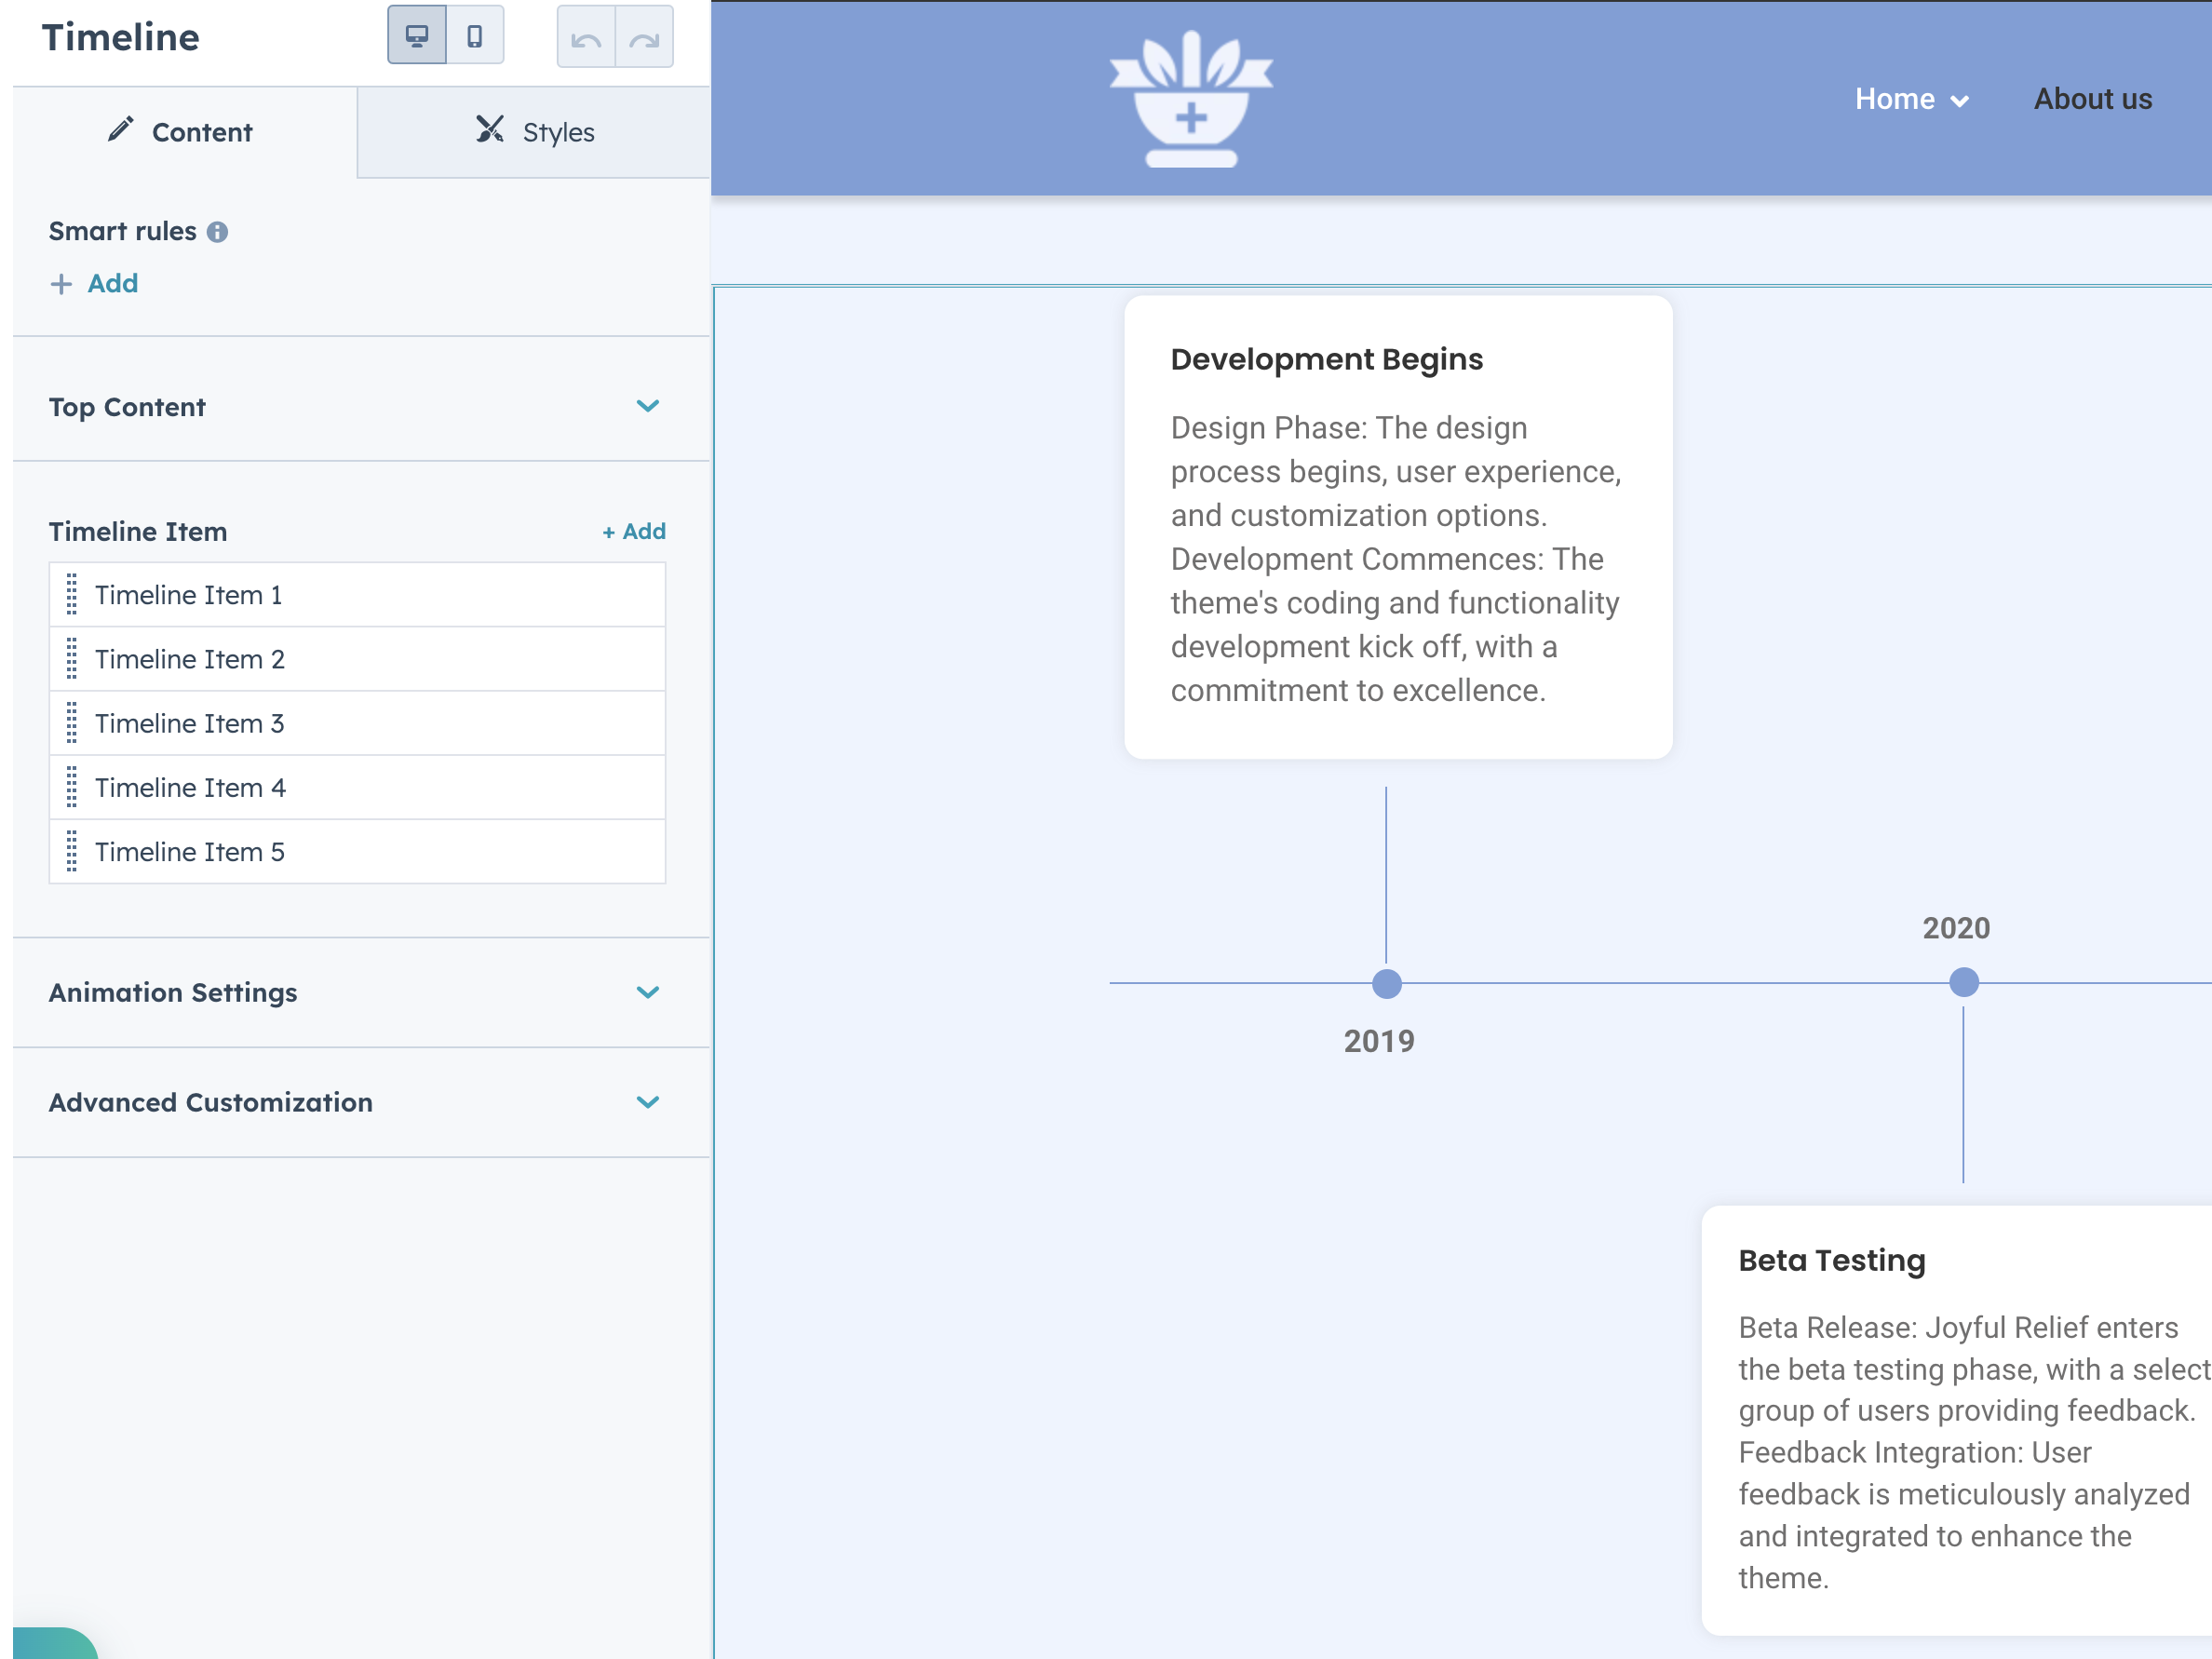
Task: Switch to the Styles tab
Action: [x=534, y=132]
